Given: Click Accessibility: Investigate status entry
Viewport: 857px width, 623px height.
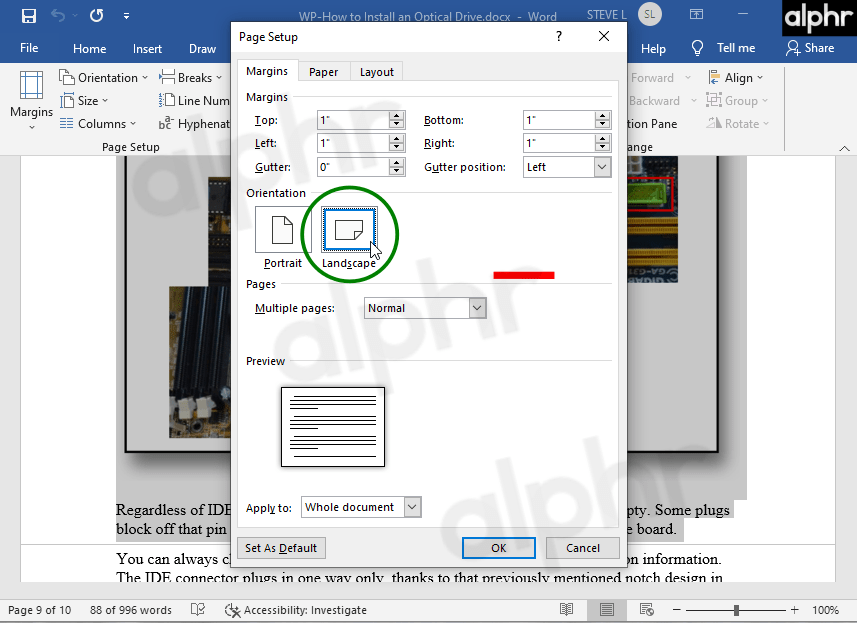Looking at the screenshot, I should pyautogui.click(x=296, y=610).
